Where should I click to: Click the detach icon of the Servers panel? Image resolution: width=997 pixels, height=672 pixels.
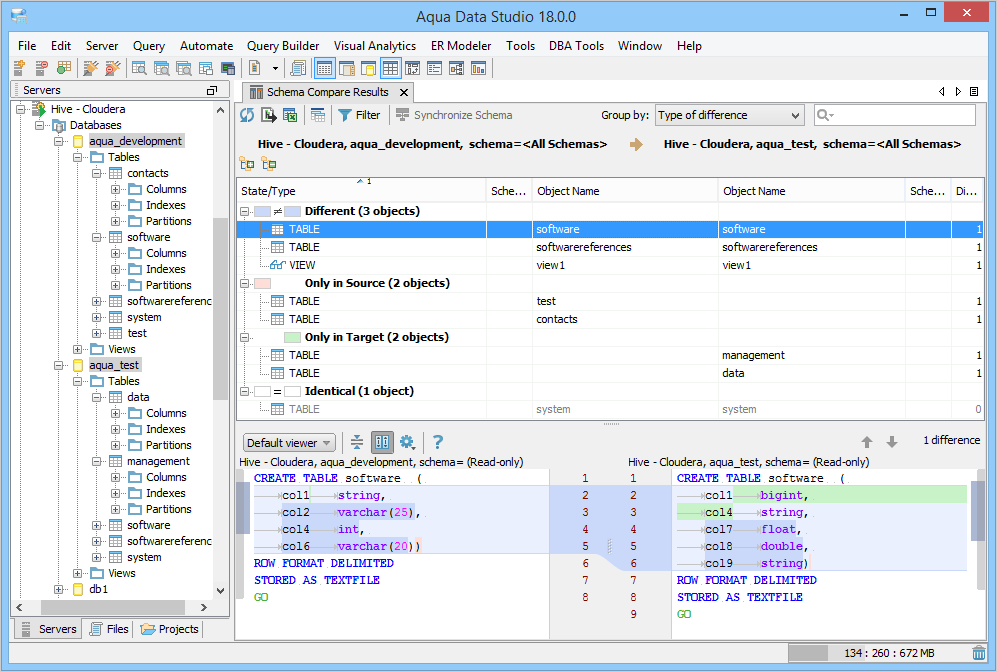pos(212,90)
